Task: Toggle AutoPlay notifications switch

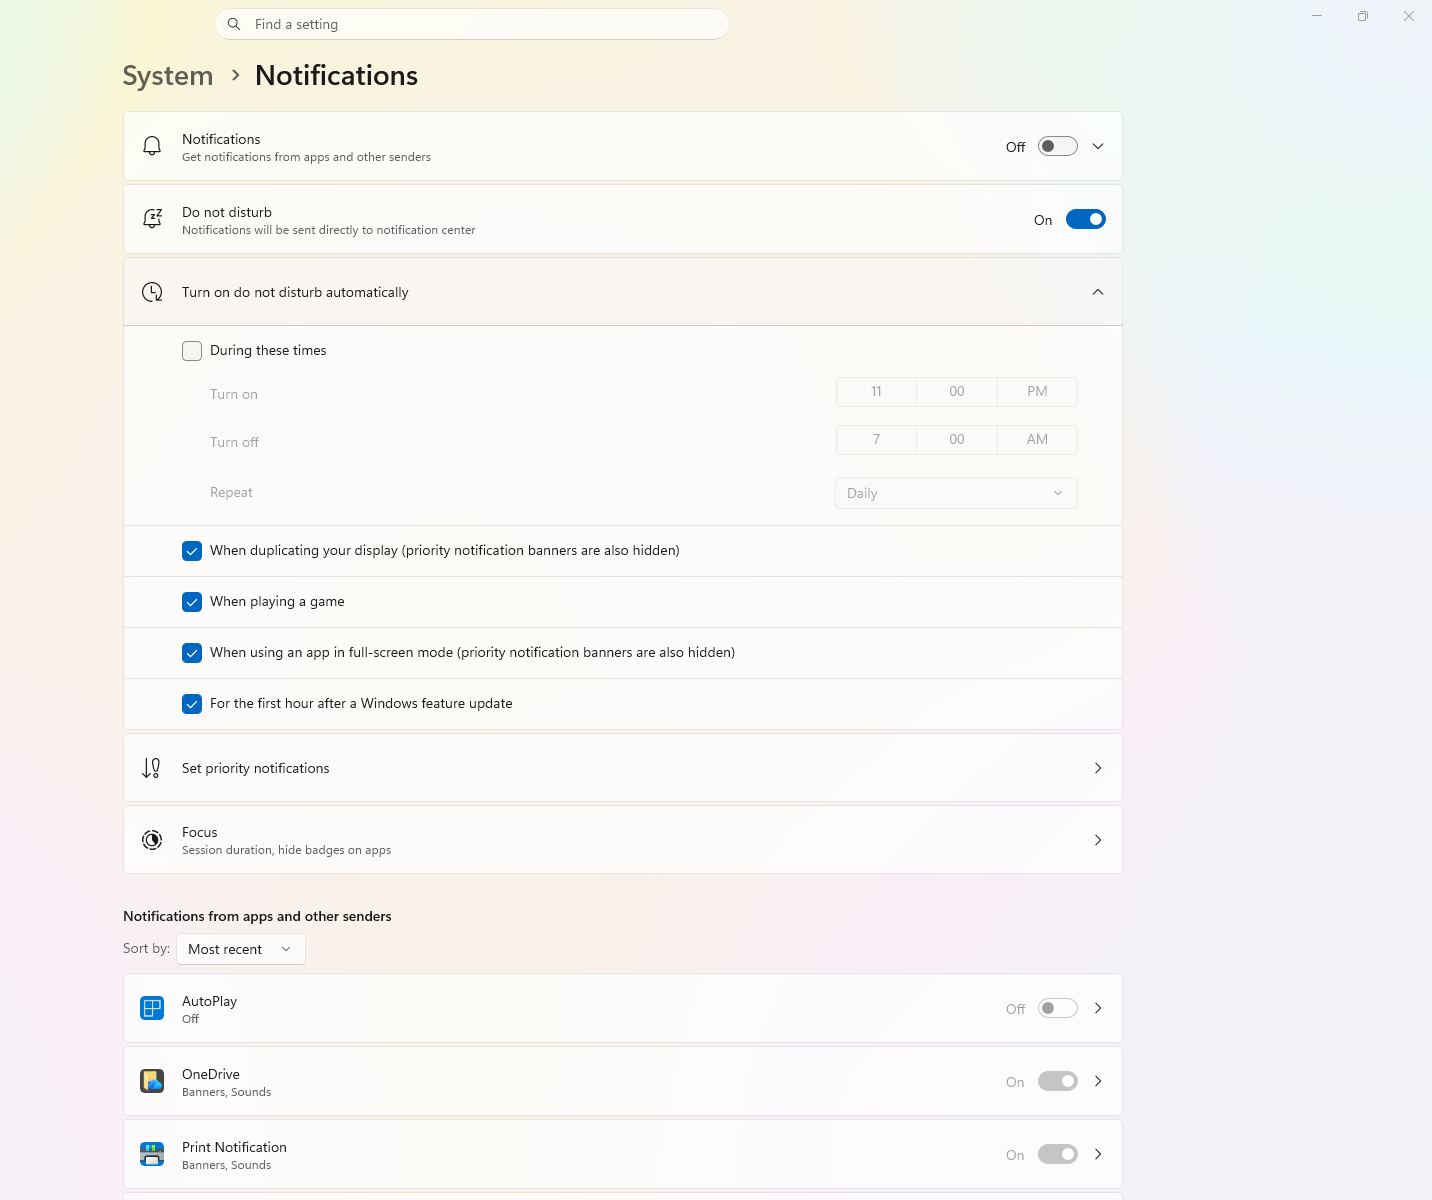Action: (1057, 1008)
